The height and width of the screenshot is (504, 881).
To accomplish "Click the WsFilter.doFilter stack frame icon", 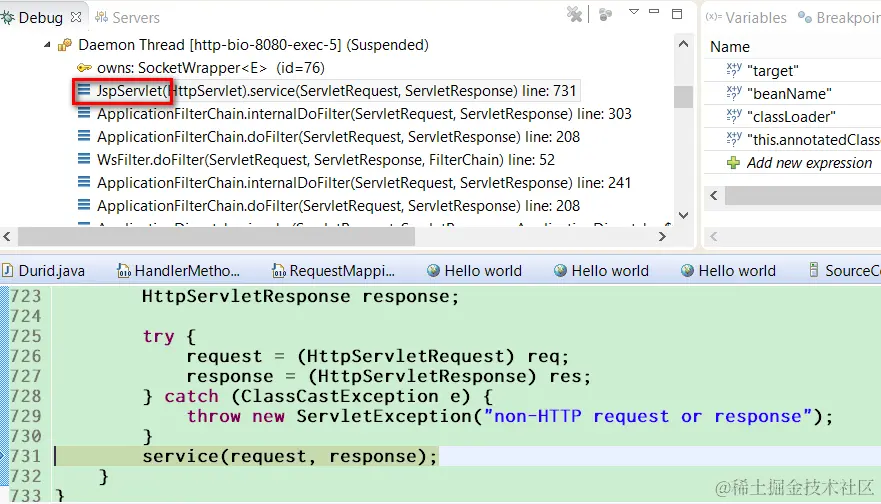I will pyautogui.click(x=84, y=160).
